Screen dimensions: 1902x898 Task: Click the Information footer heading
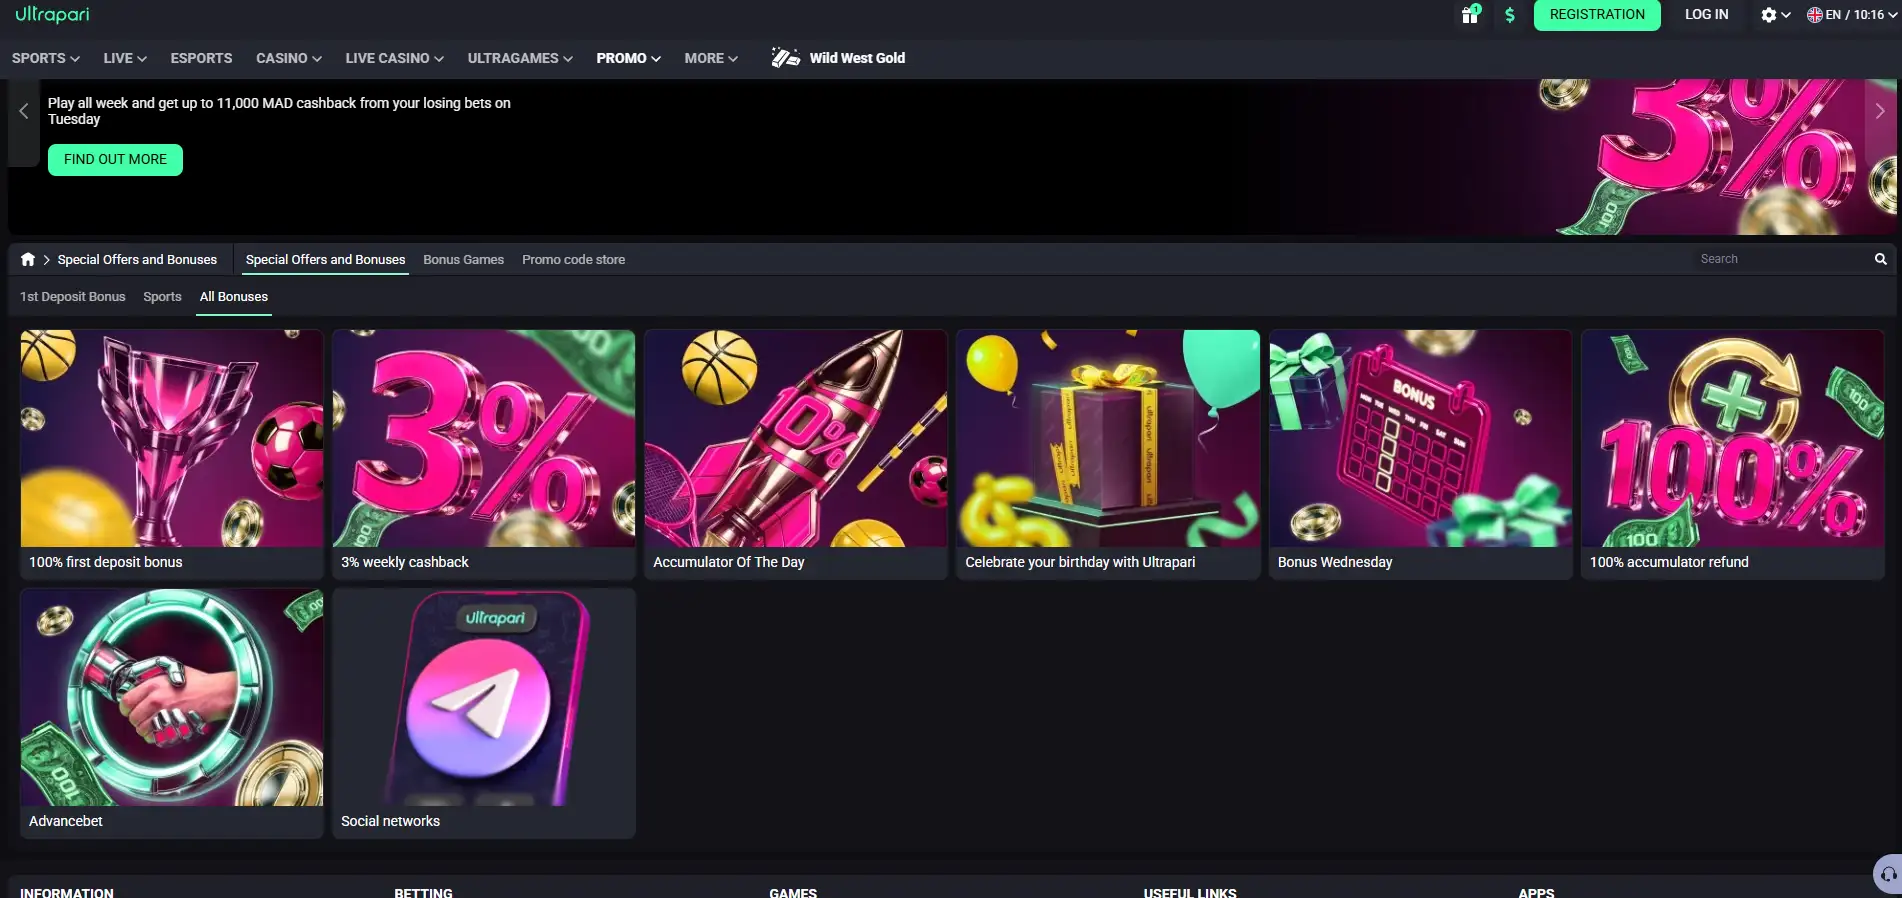point(67,892)
